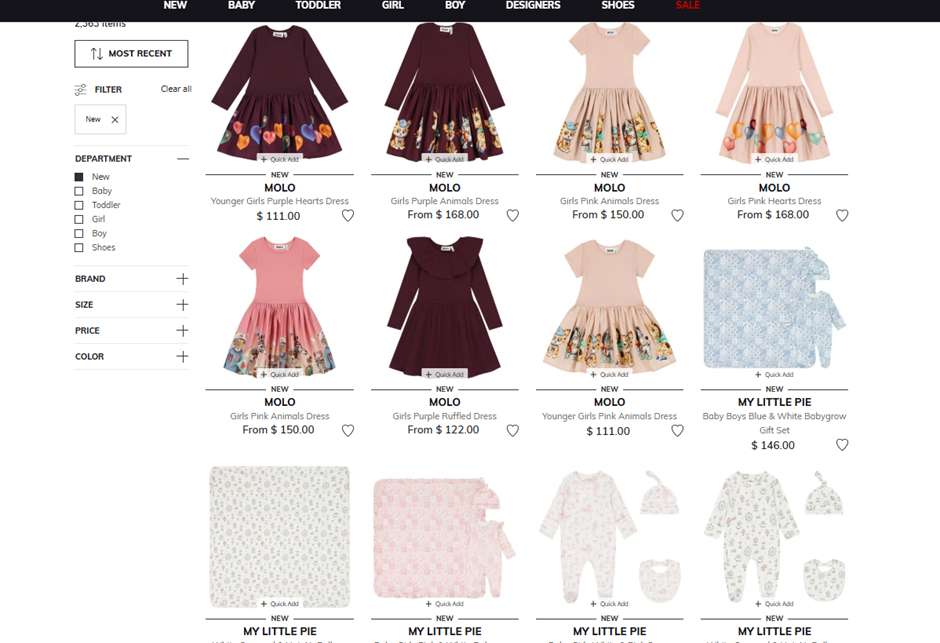Click MY LITTLE PIE brand above Babygrow Gift Set

click(775, 402)
